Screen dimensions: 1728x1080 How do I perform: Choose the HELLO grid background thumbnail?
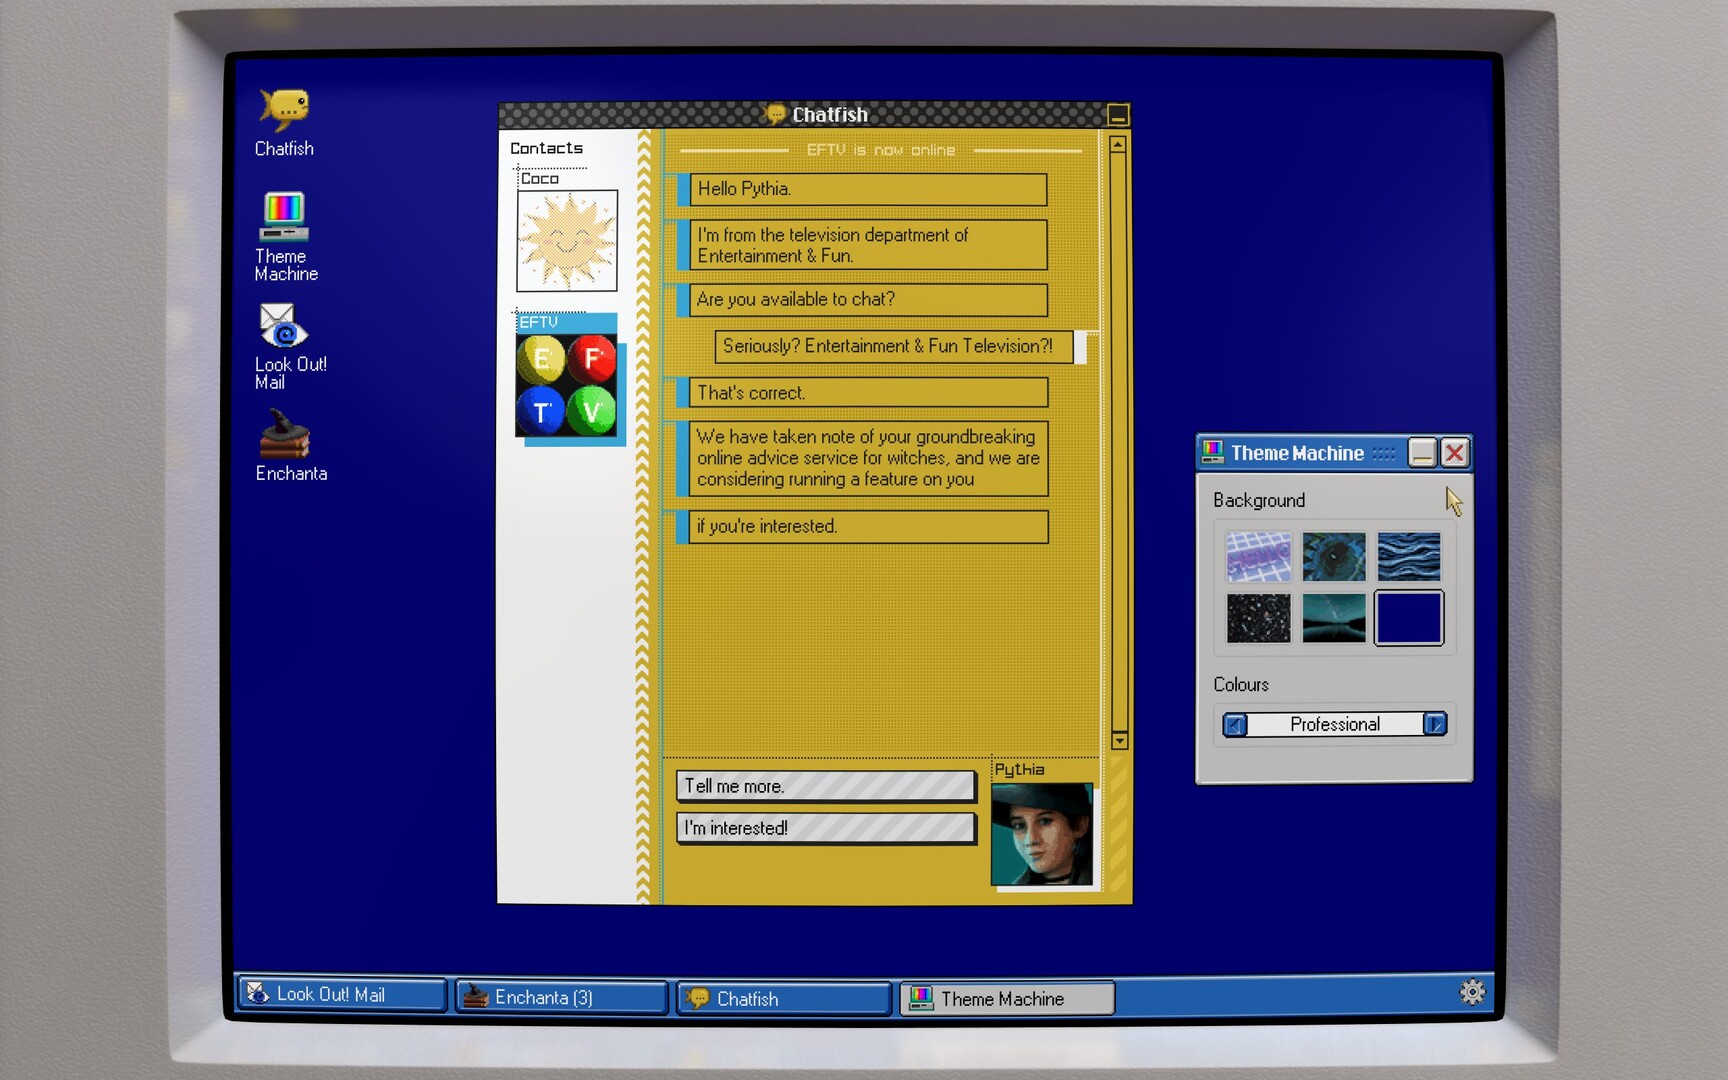(x=1258, y=556)
